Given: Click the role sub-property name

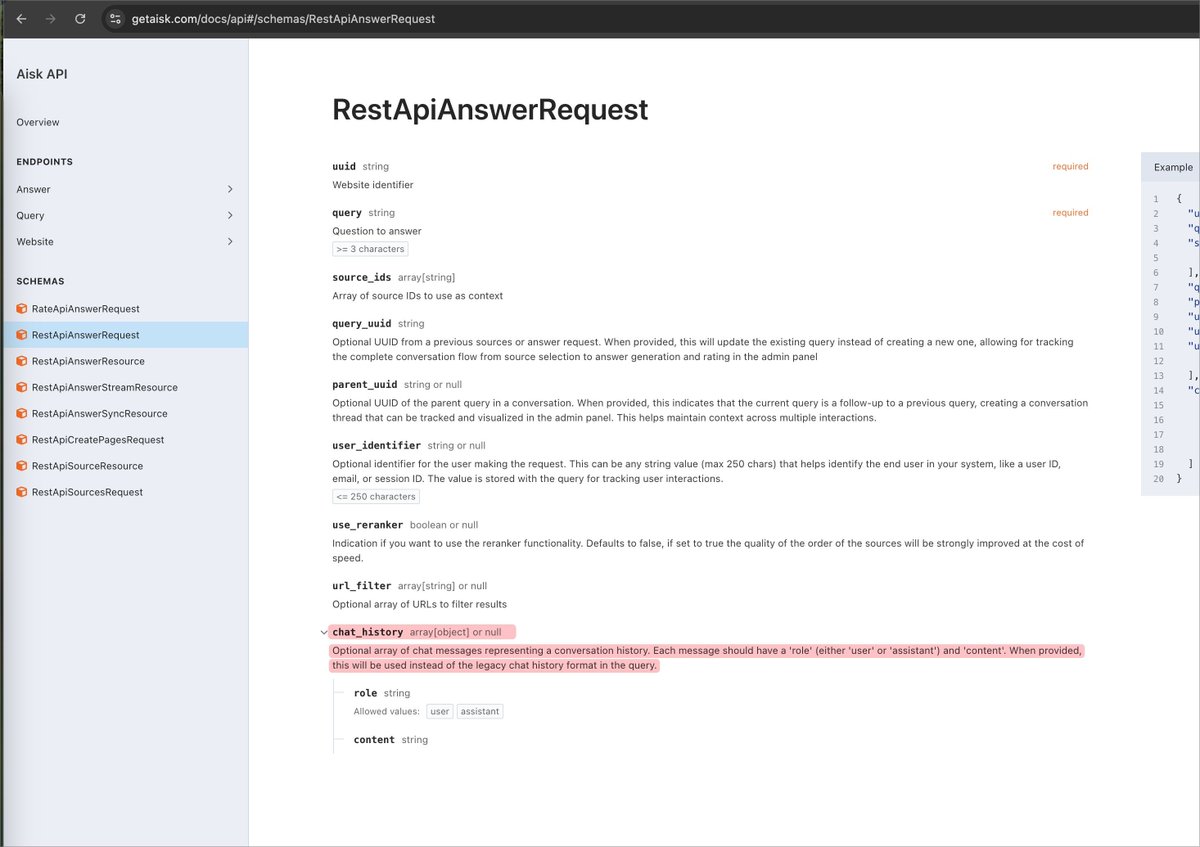Looking at the screenshot, I should [x=365, y=693].
